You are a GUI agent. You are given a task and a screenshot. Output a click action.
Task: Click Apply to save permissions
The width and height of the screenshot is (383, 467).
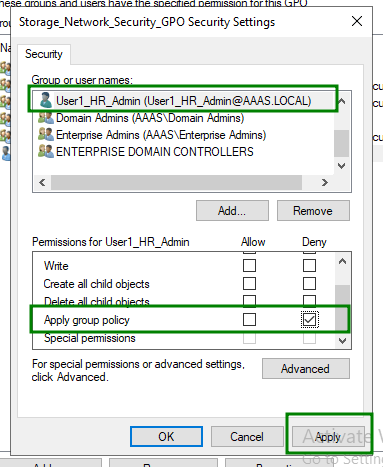point(328,437)
